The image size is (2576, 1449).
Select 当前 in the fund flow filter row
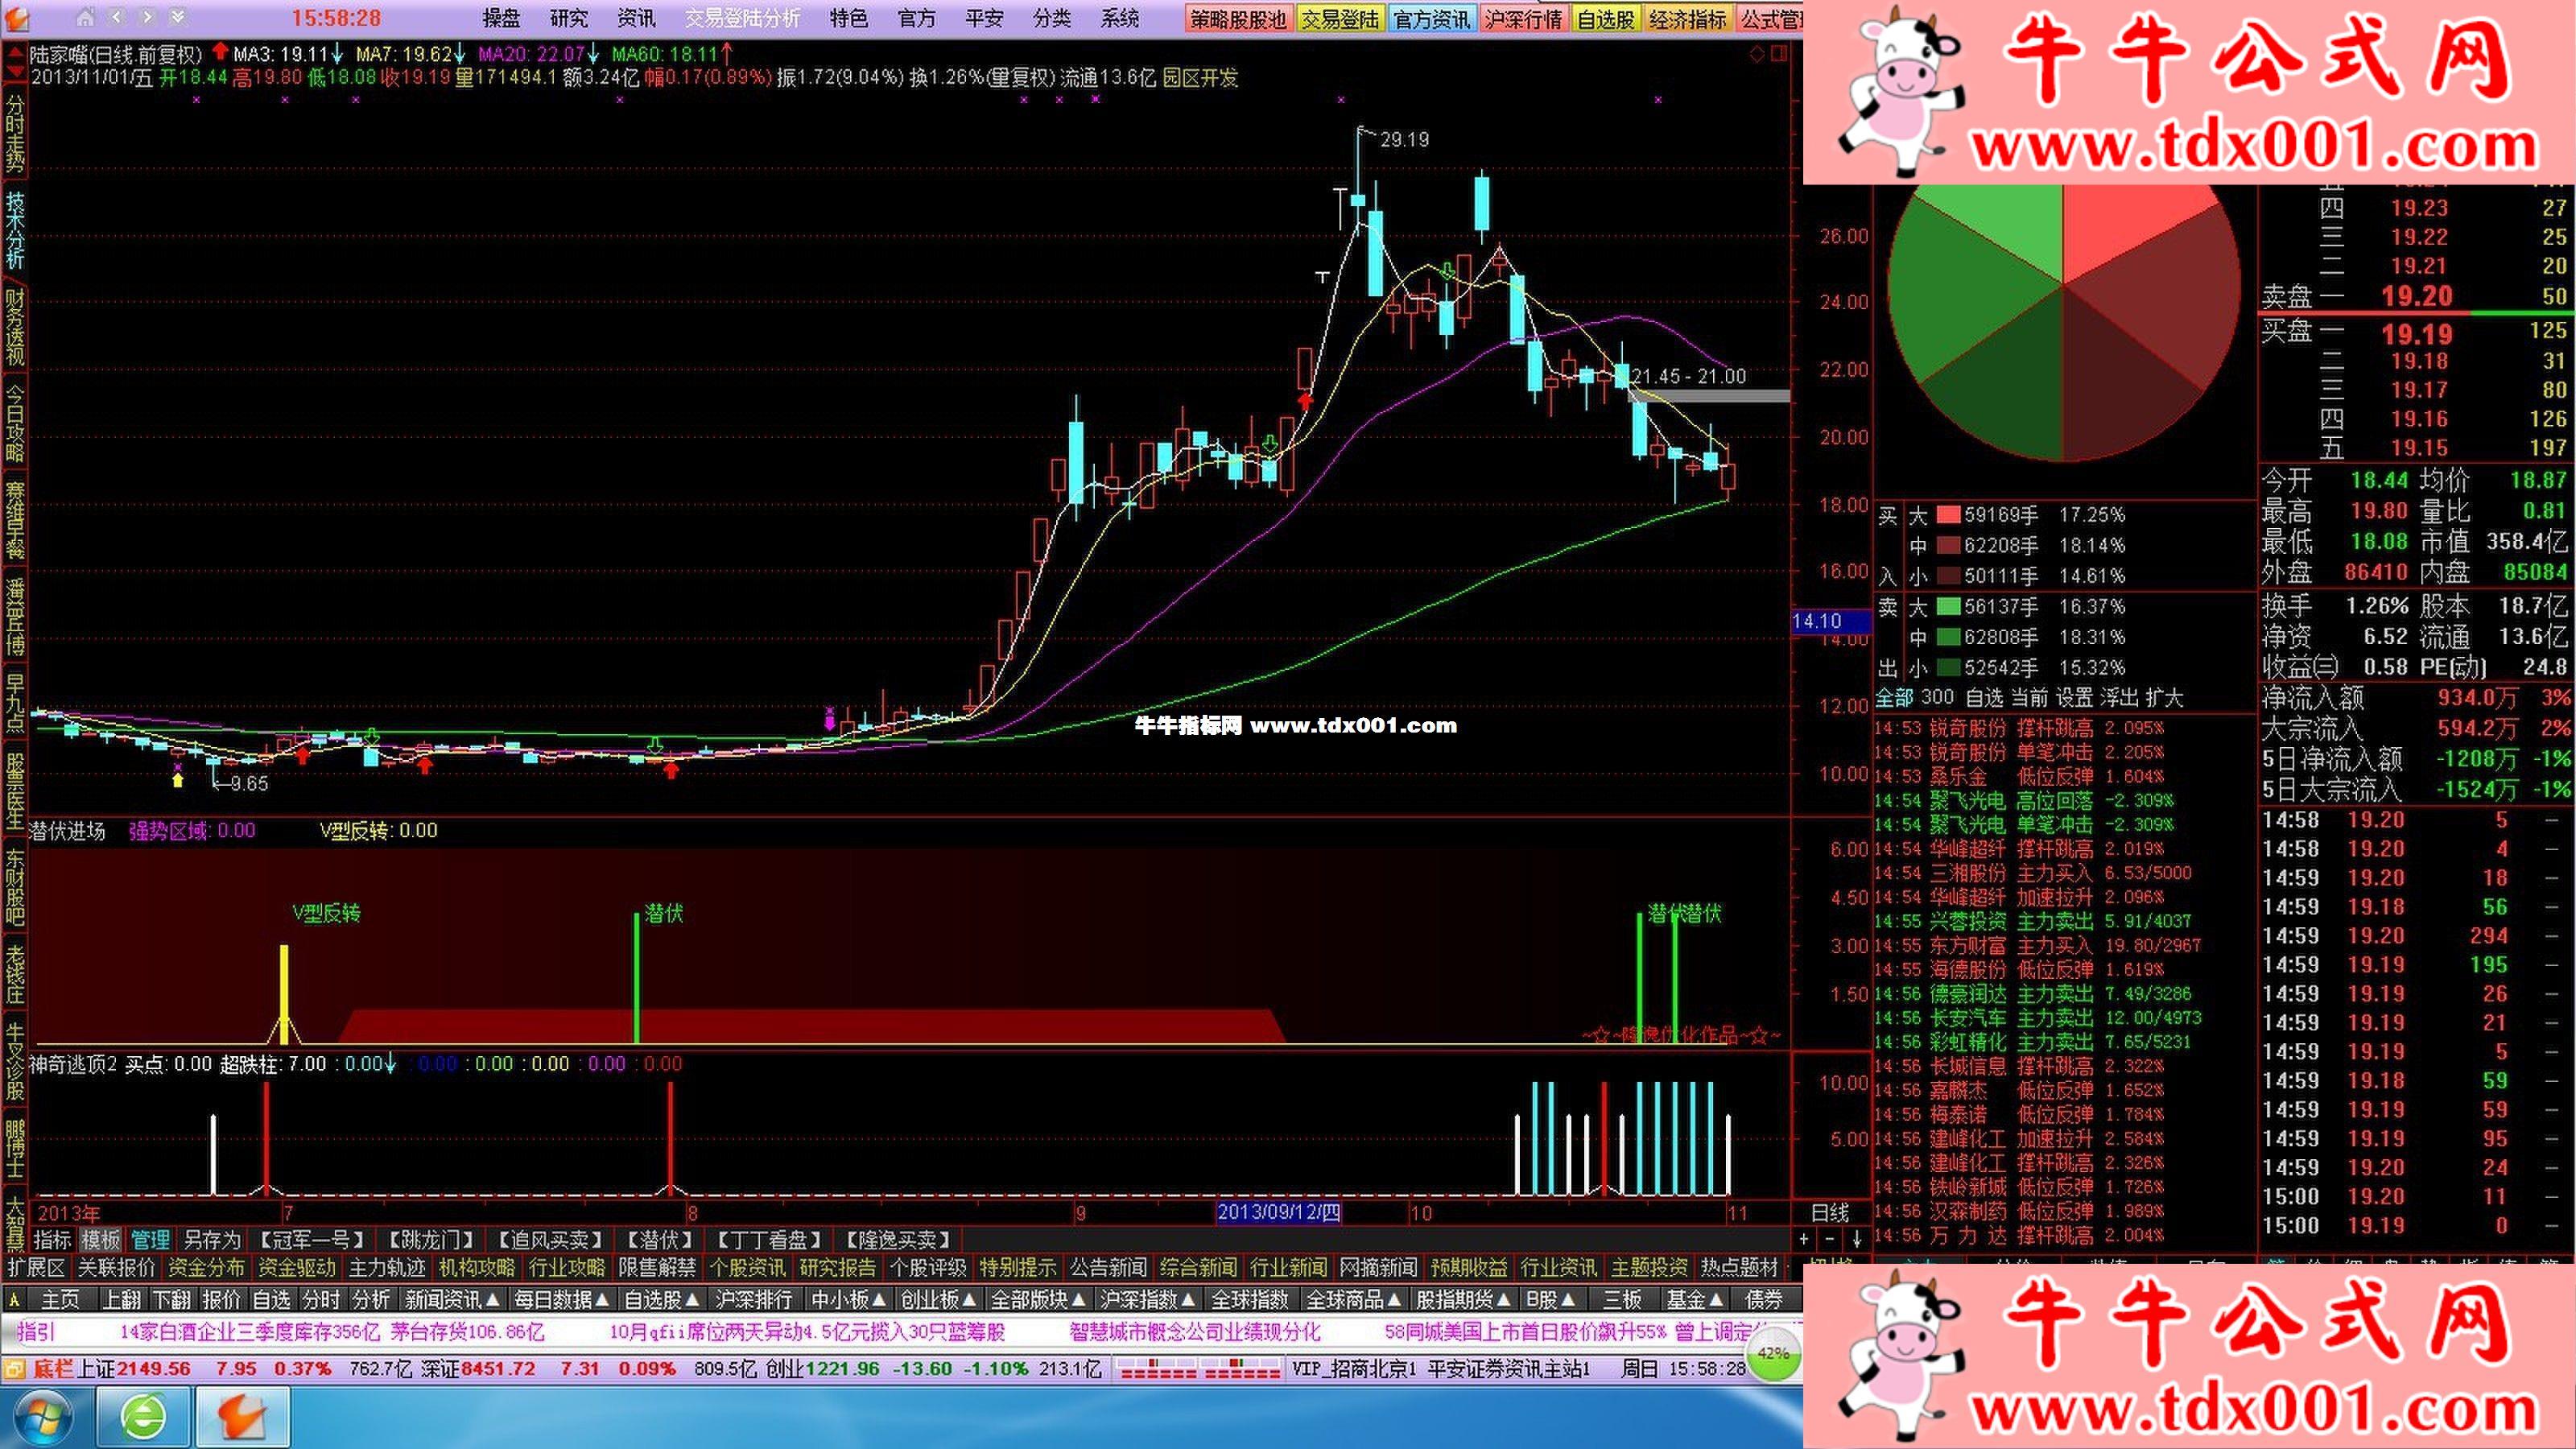tap(2029, 697)
